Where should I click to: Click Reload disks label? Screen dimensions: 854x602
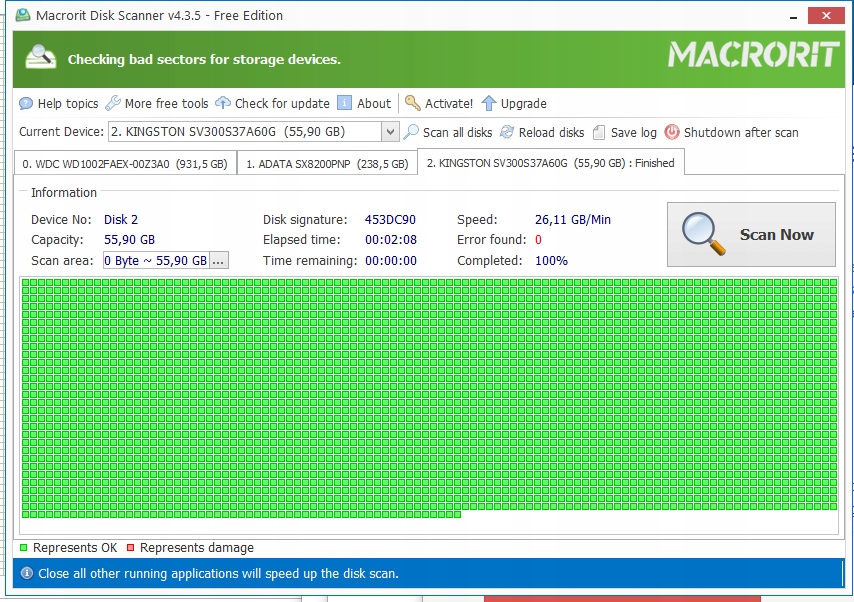click(x=551, y=132)
